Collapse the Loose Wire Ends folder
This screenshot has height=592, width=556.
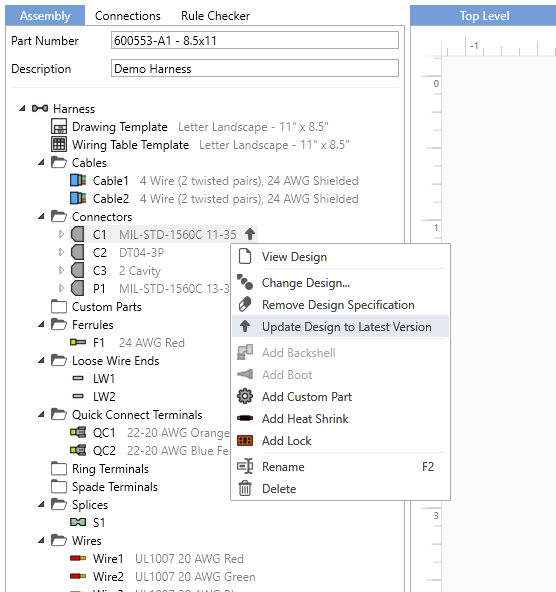42,361
